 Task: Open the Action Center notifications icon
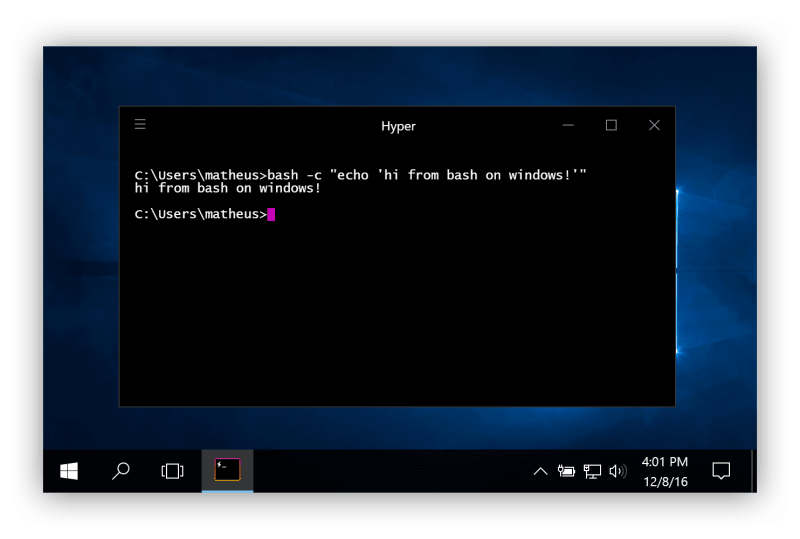coord(721,471)
